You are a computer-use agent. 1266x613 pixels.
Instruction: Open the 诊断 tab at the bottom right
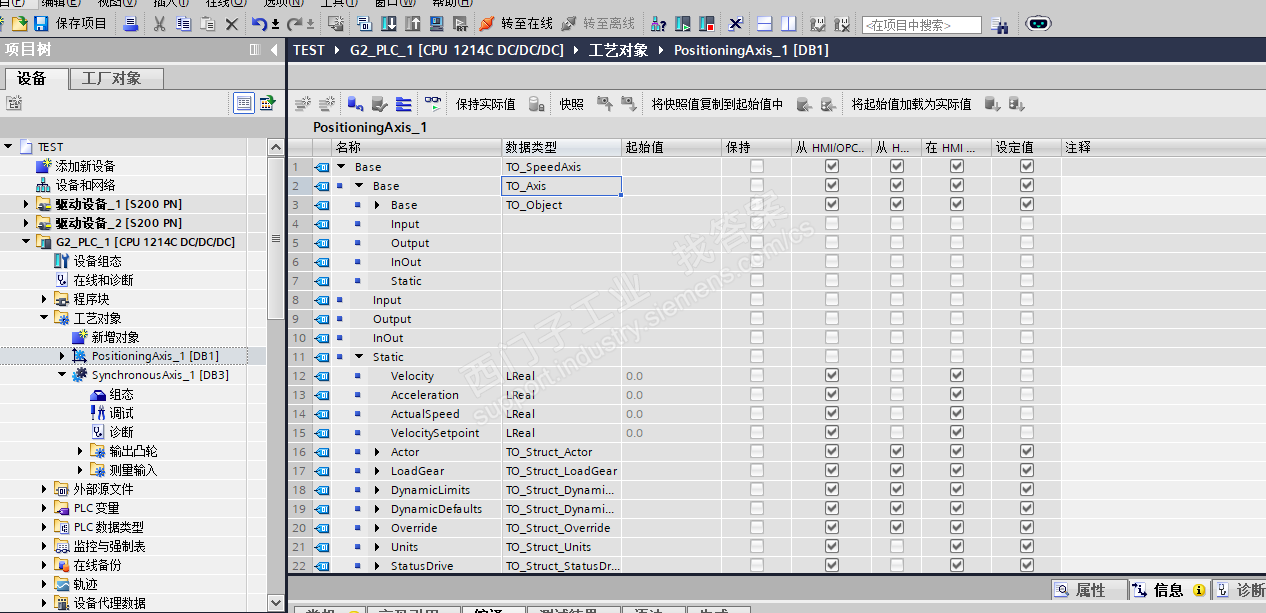(1239, 590)
